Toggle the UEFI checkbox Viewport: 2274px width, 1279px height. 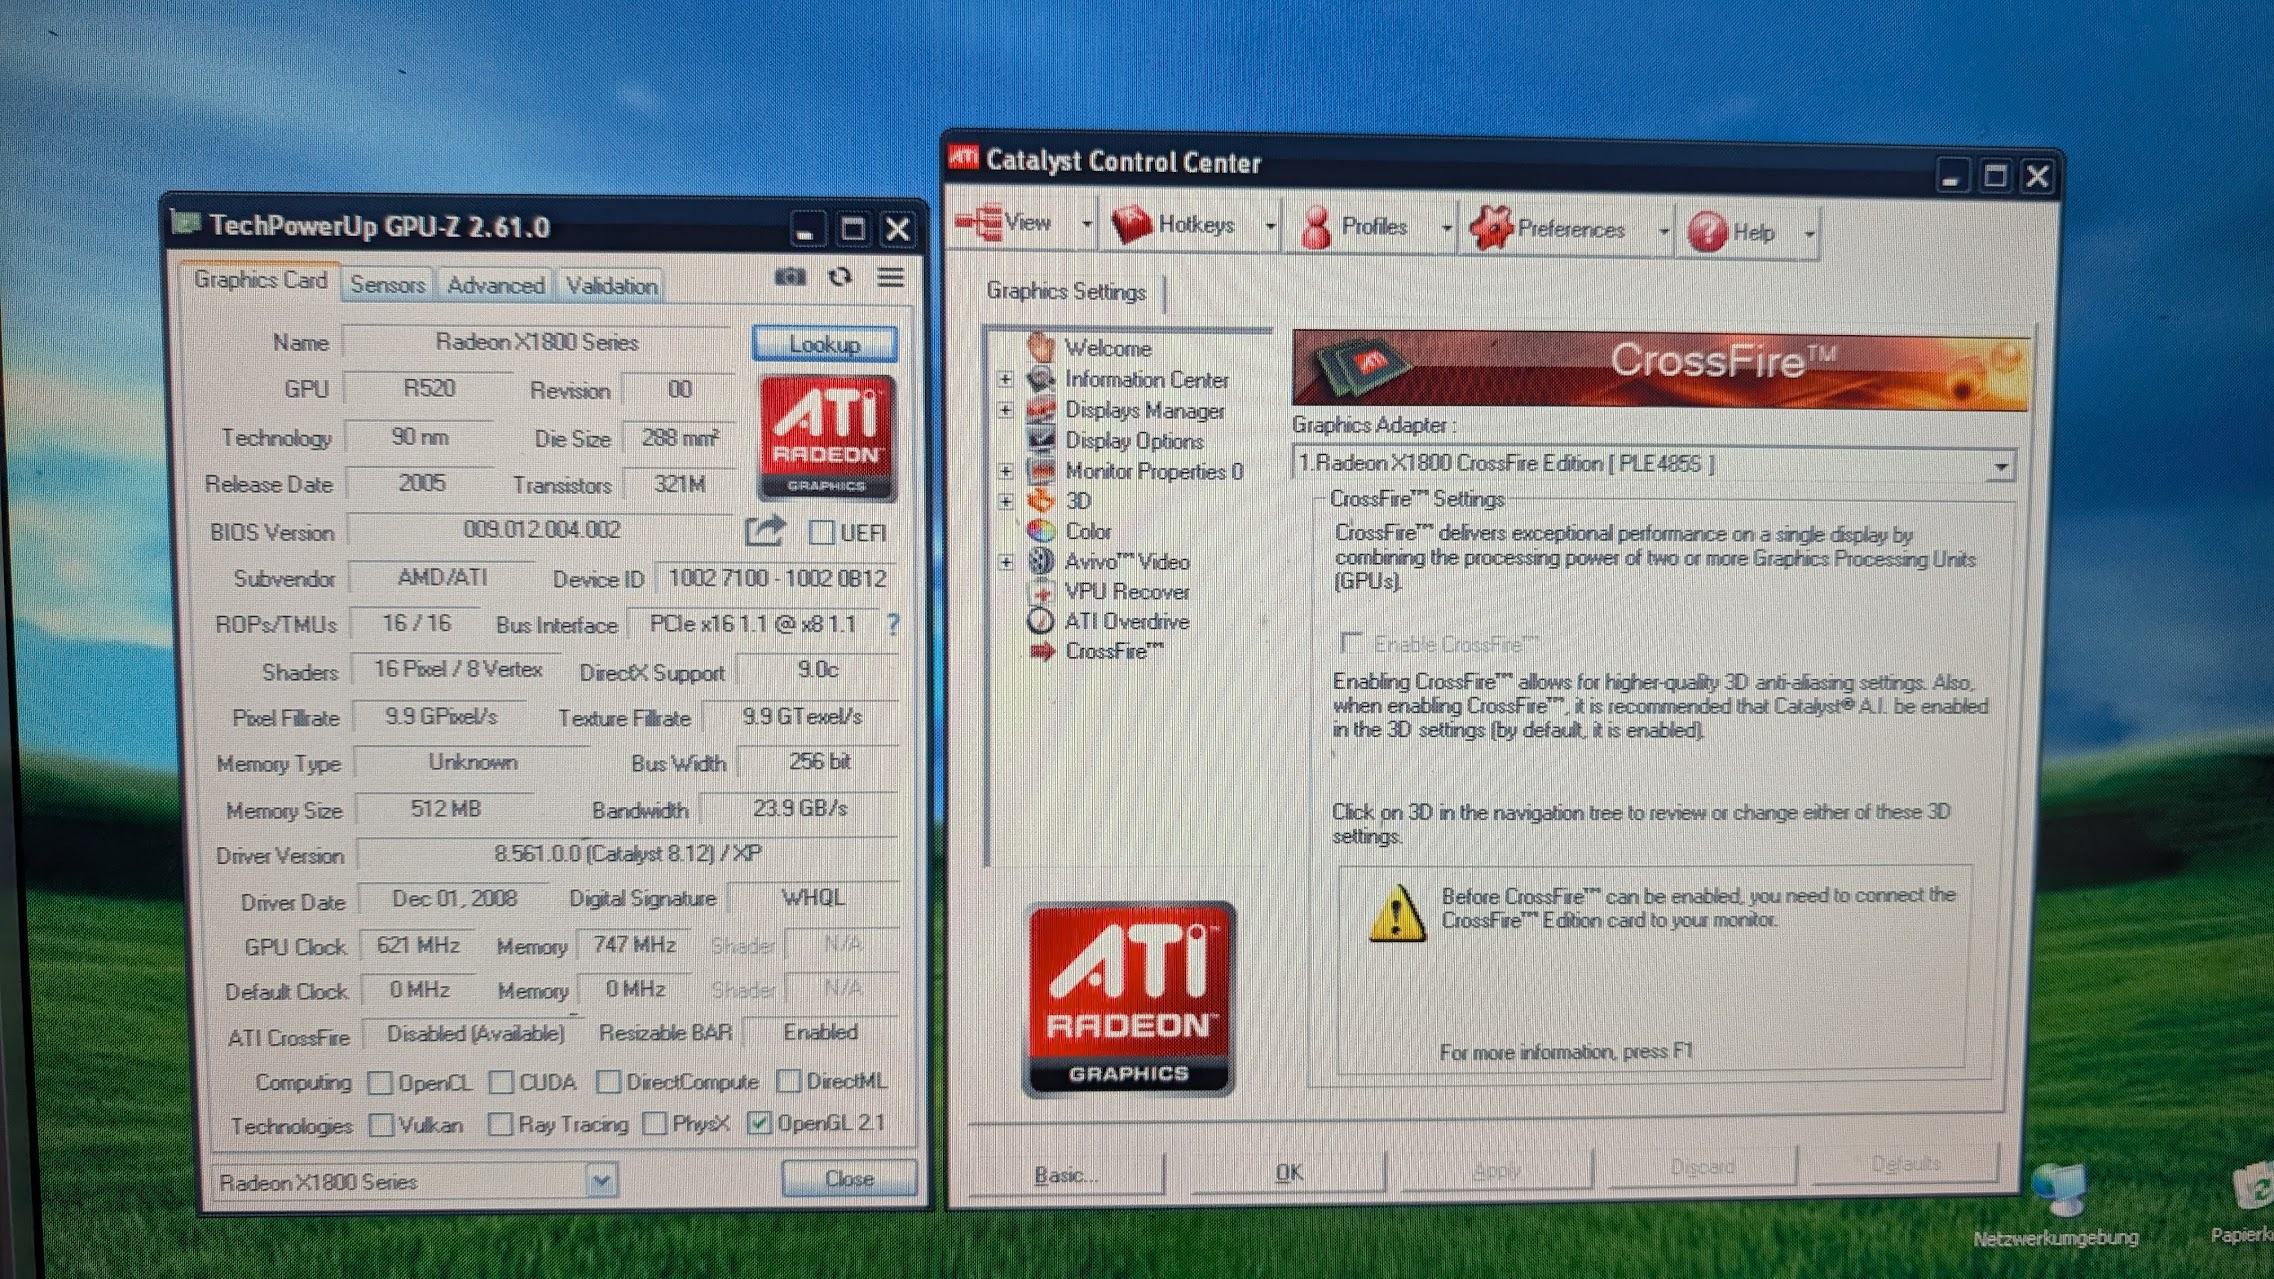click(x=821, y=532)
